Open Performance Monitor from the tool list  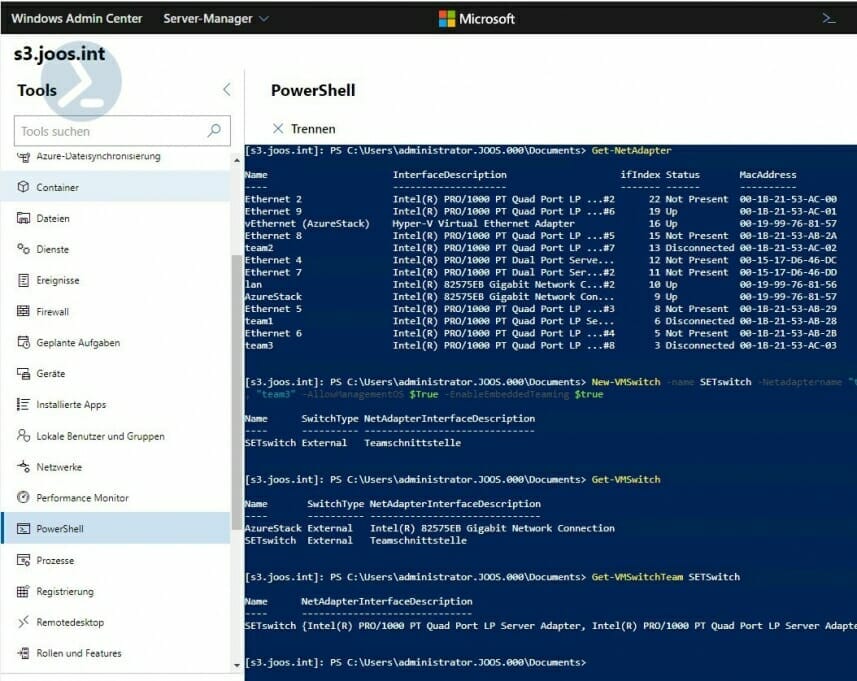point(116,498)
